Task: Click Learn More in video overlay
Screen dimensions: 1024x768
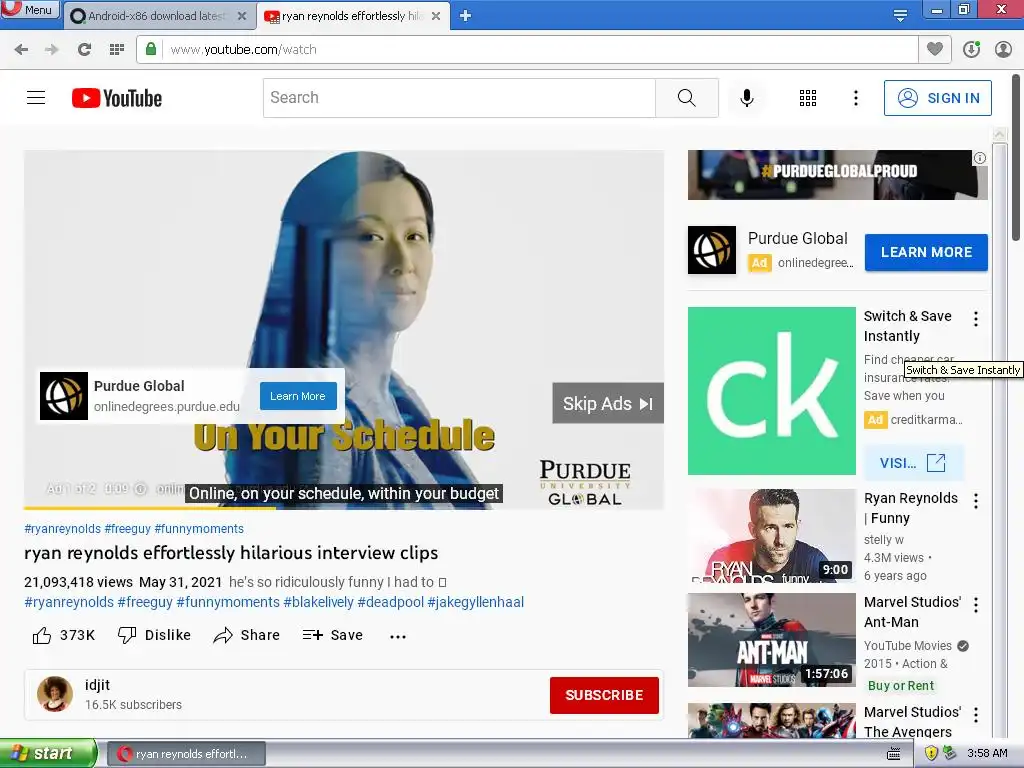Action: click(x=298, y=396)
